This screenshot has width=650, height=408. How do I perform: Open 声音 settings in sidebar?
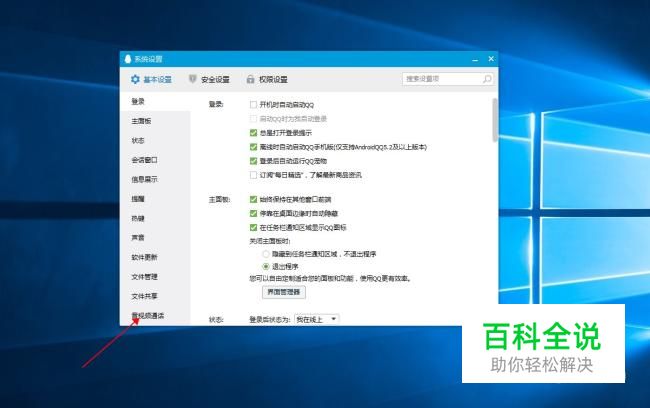click(138, 238)
